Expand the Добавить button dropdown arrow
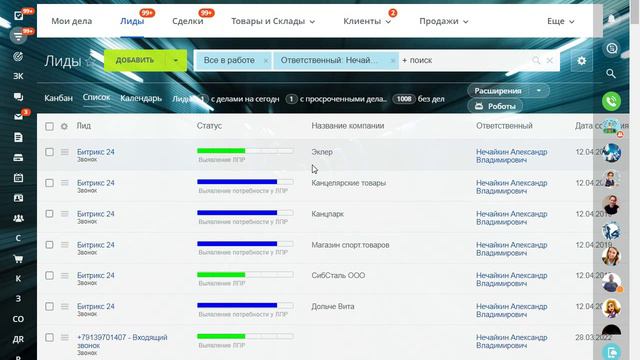The image size is (640, 360). click(x=176, y=60)
